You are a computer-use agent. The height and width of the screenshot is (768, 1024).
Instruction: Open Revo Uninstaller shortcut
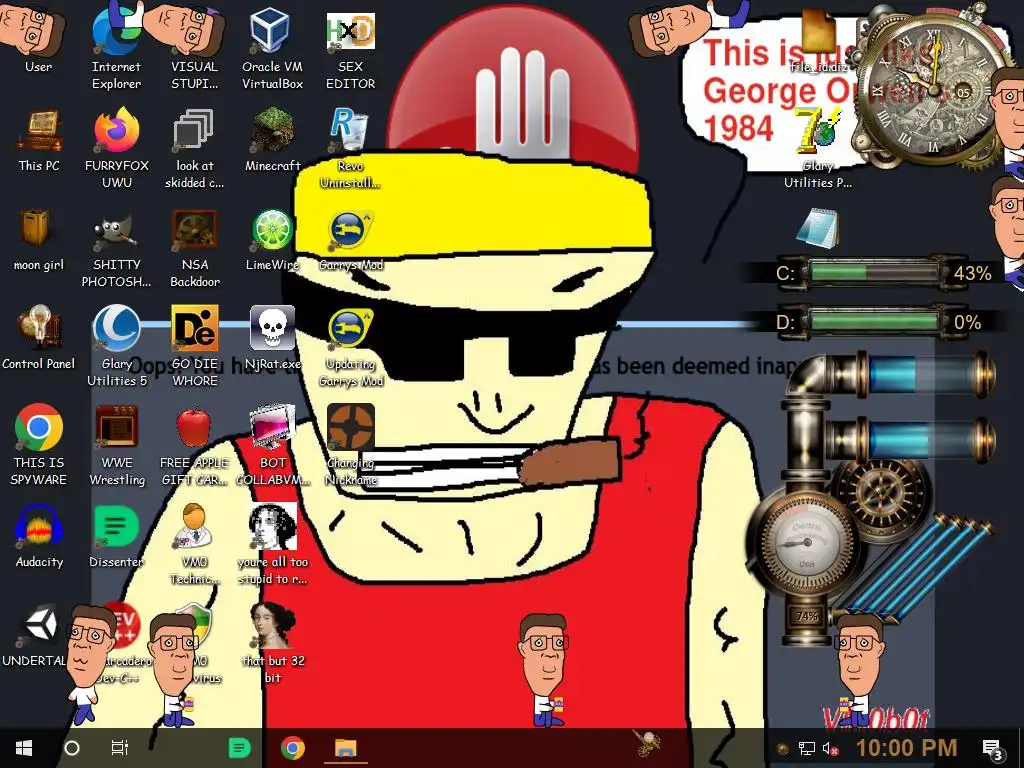click(x=350, y=148)
